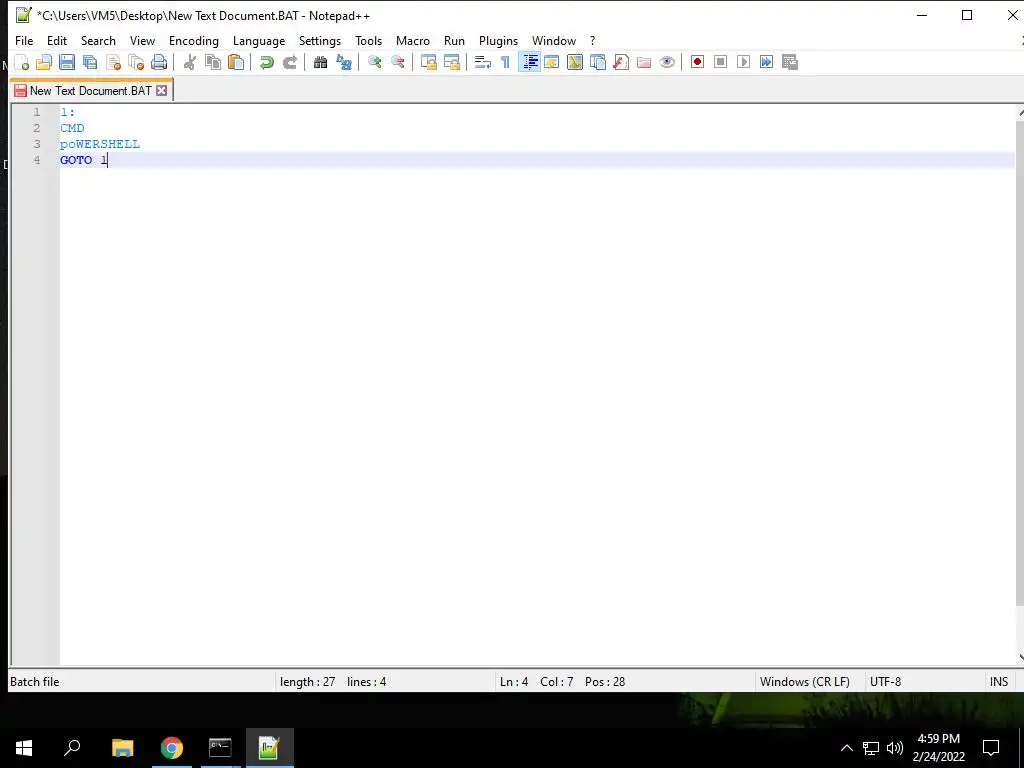
Task: Open the Encoding menu
Action: (x=193, y=40)
